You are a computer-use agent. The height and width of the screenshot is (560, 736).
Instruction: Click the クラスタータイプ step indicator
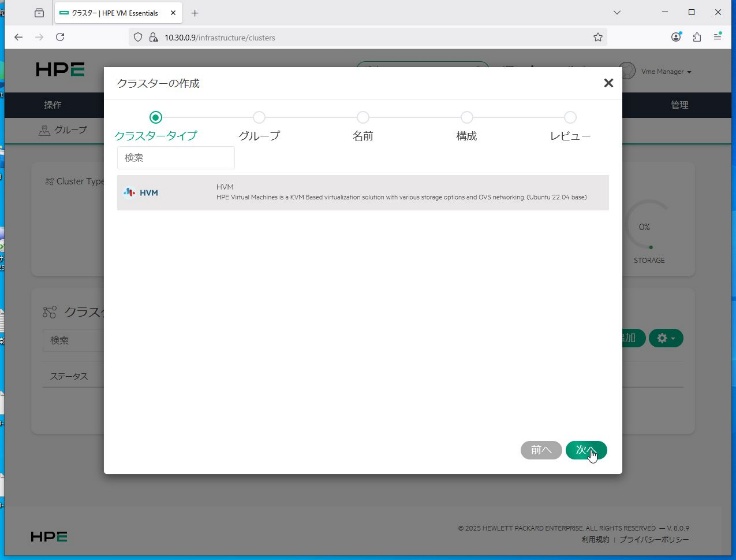coord(155,117)
